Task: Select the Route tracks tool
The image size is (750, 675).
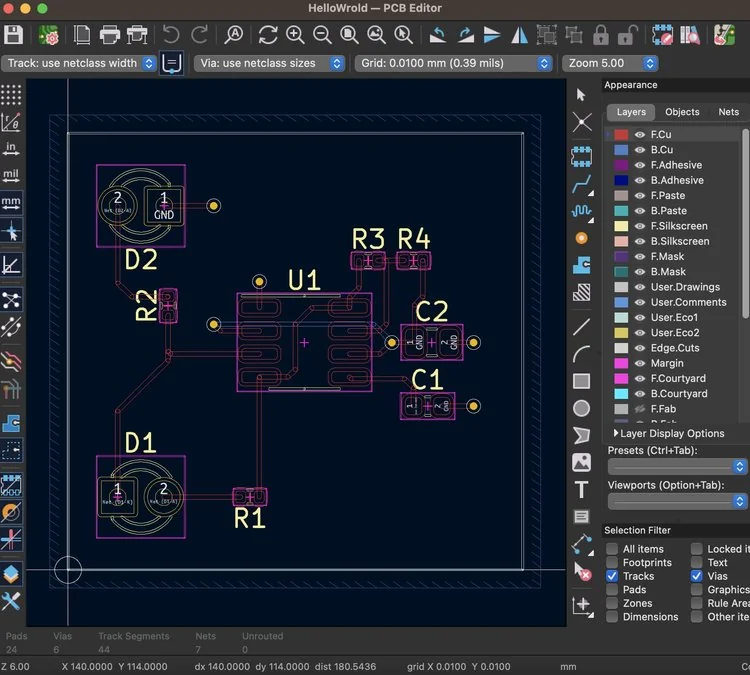Action: [x=582, y=185]
